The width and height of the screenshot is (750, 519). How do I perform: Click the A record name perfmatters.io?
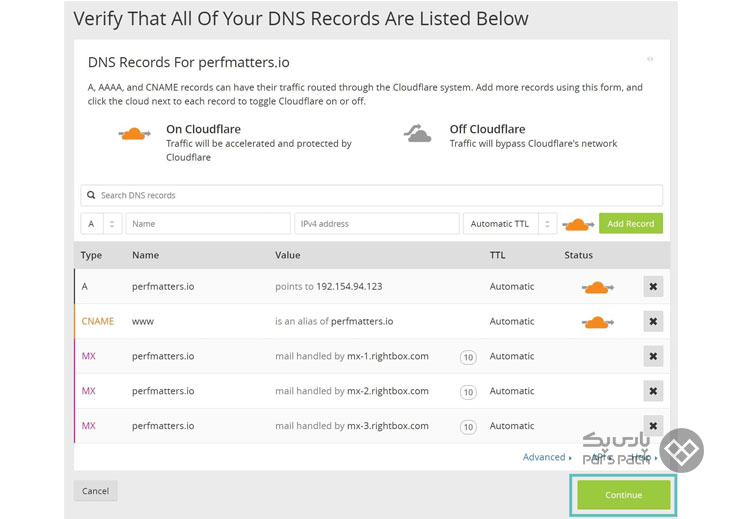pos(163,287)
